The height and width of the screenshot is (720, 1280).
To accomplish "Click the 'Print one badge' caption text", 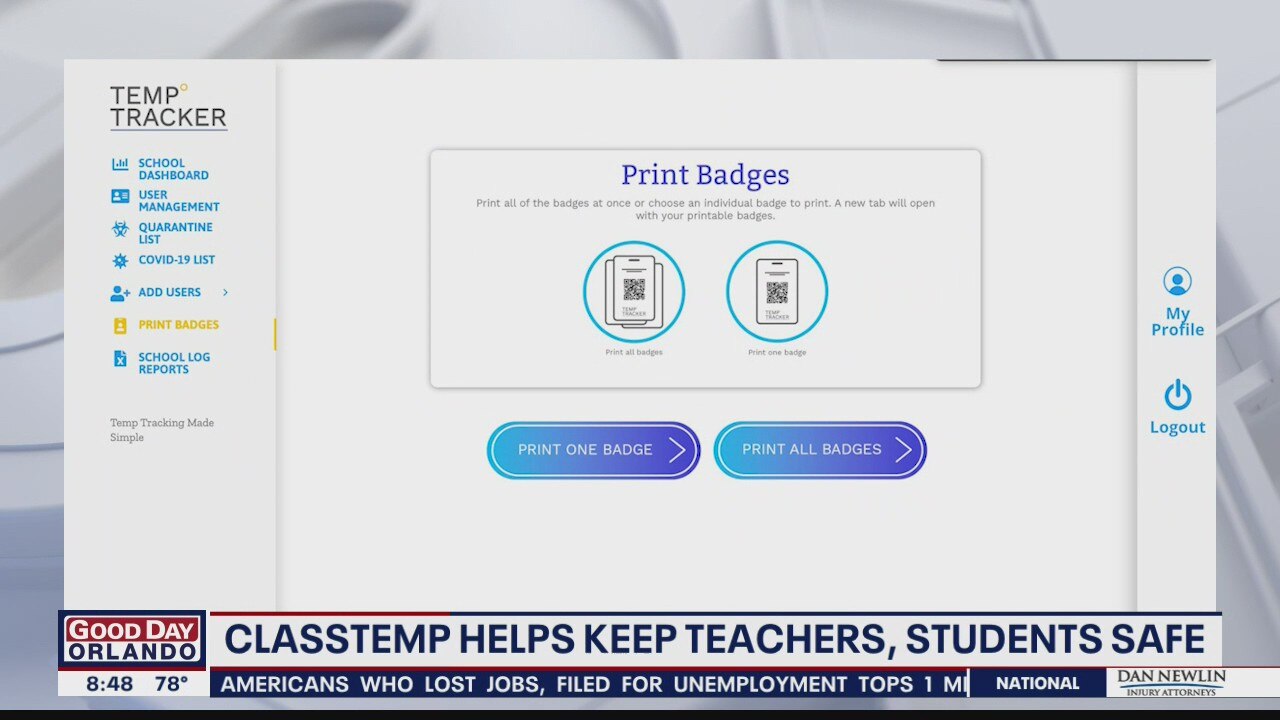I will click(x=777, y=353).
